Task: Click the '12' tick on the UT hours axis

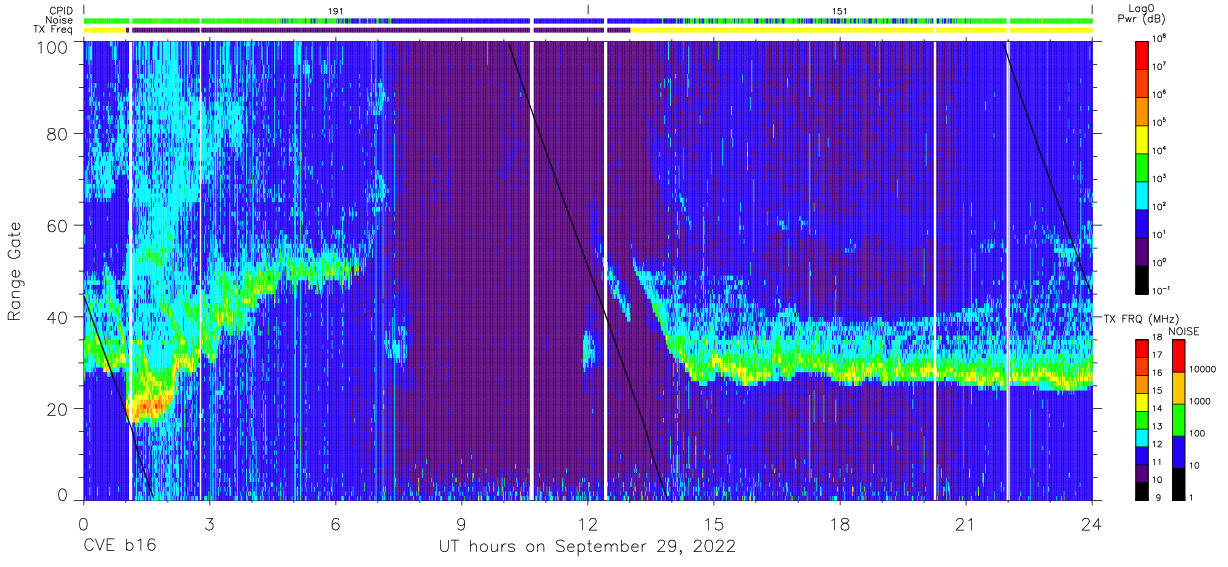Action: [588, 523]
